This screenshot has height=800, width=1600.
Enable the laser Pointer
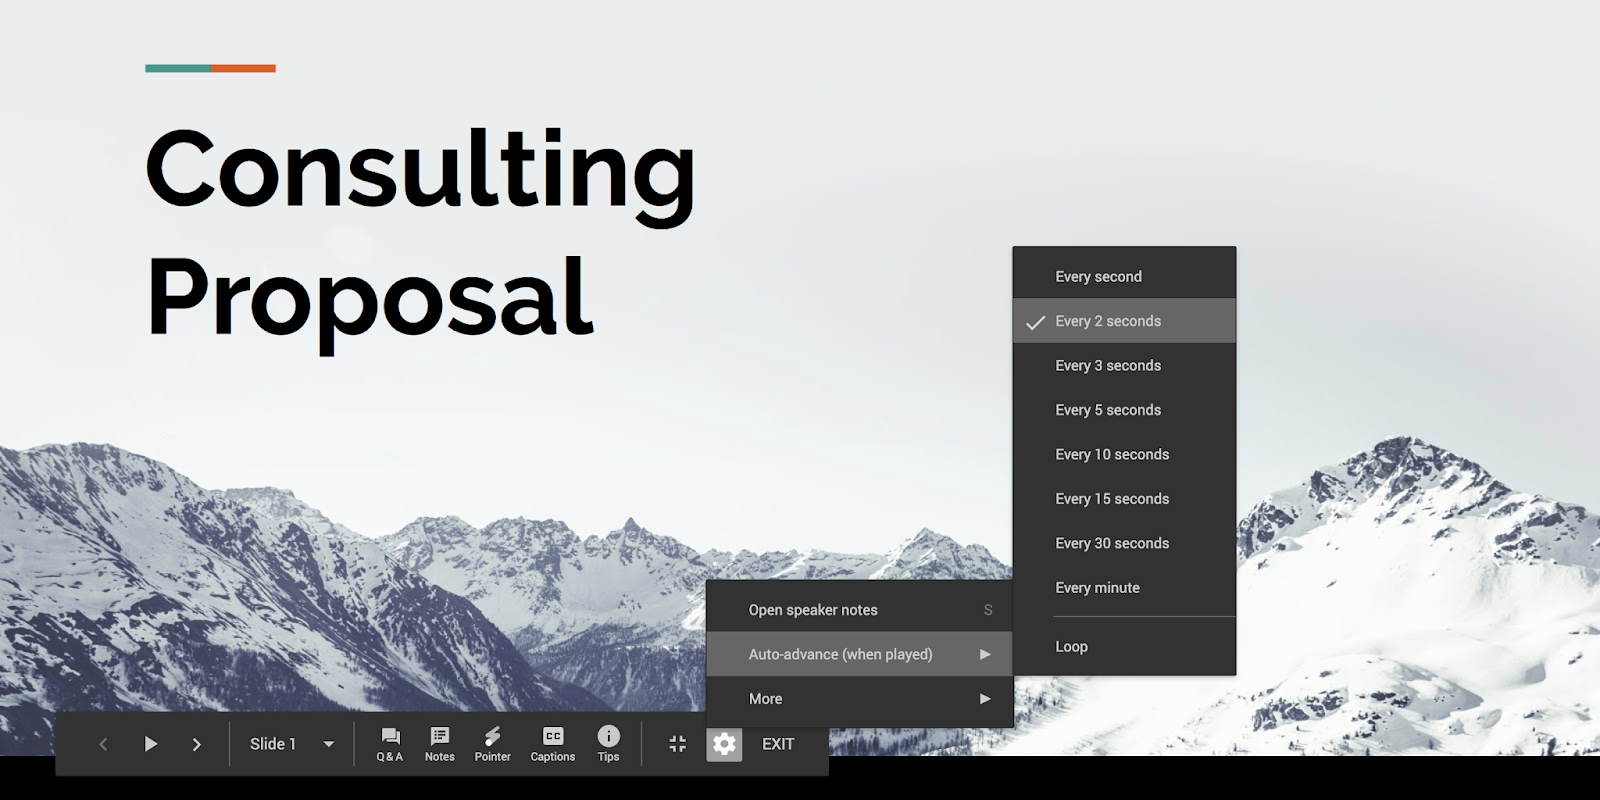(x=493, y=744)
